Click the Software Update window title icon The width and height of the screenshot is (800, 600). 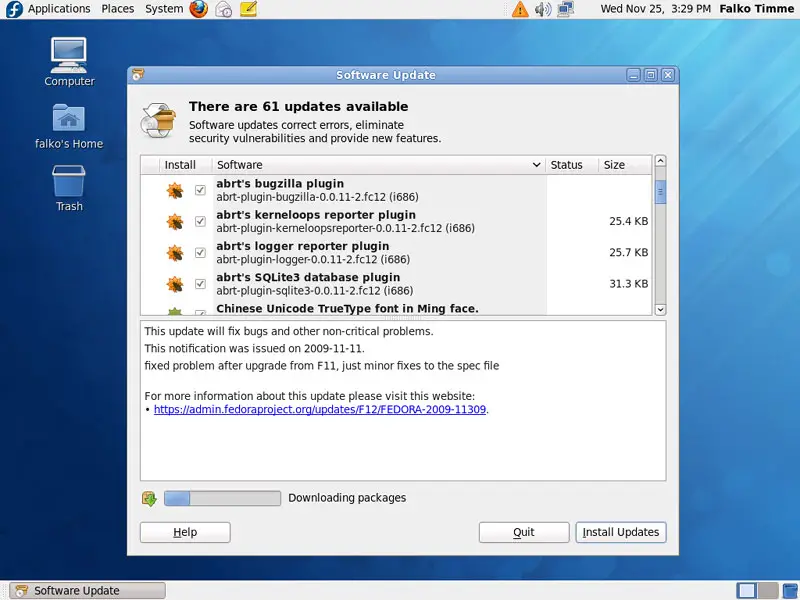pyautogui.click(x=138, y=75)
